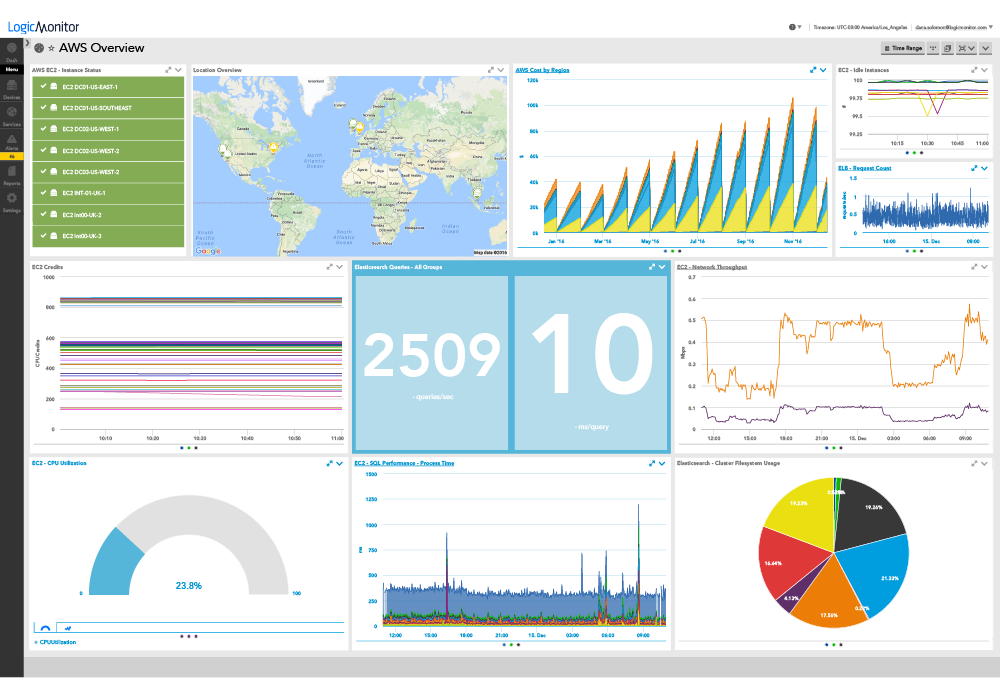Click the Menu tab in the sidebar
Image resolution: width=1000 pixels, height=678 pixels.
(11, 69)
